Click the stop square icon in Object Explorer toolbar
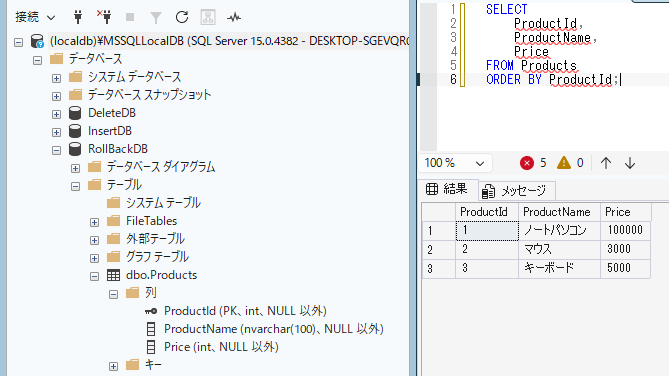This screenshot has width=669, height=376. (130, 17)
